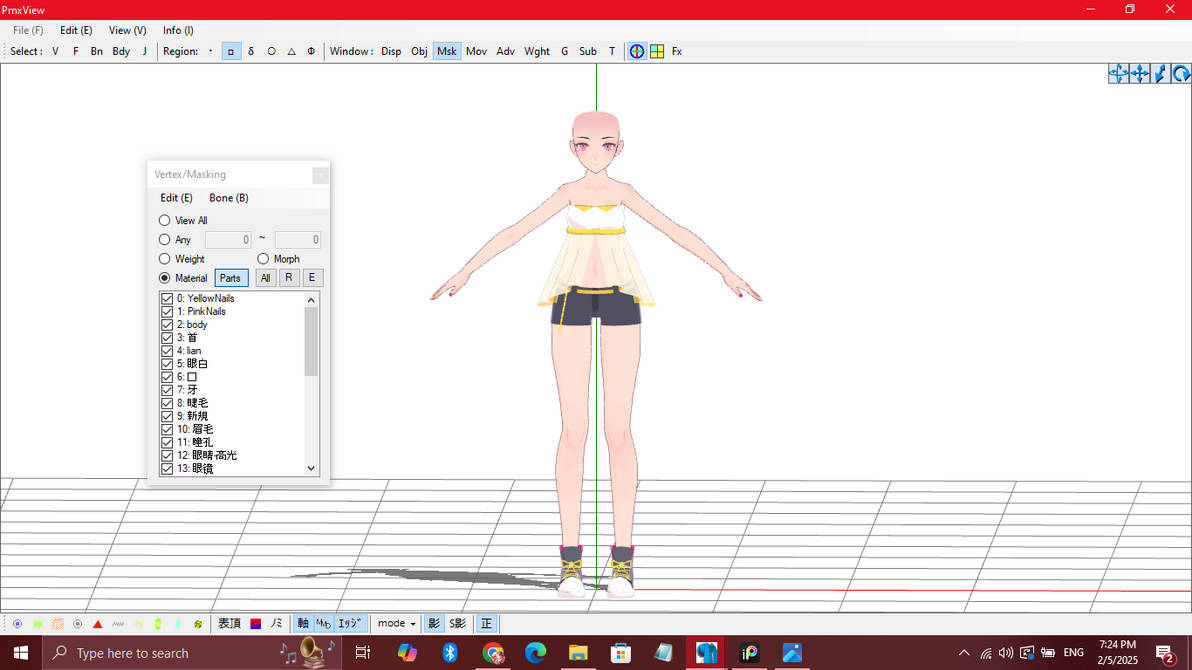
Task: Uncheck the 0: YellowNails material
Action: coord(167,299)
